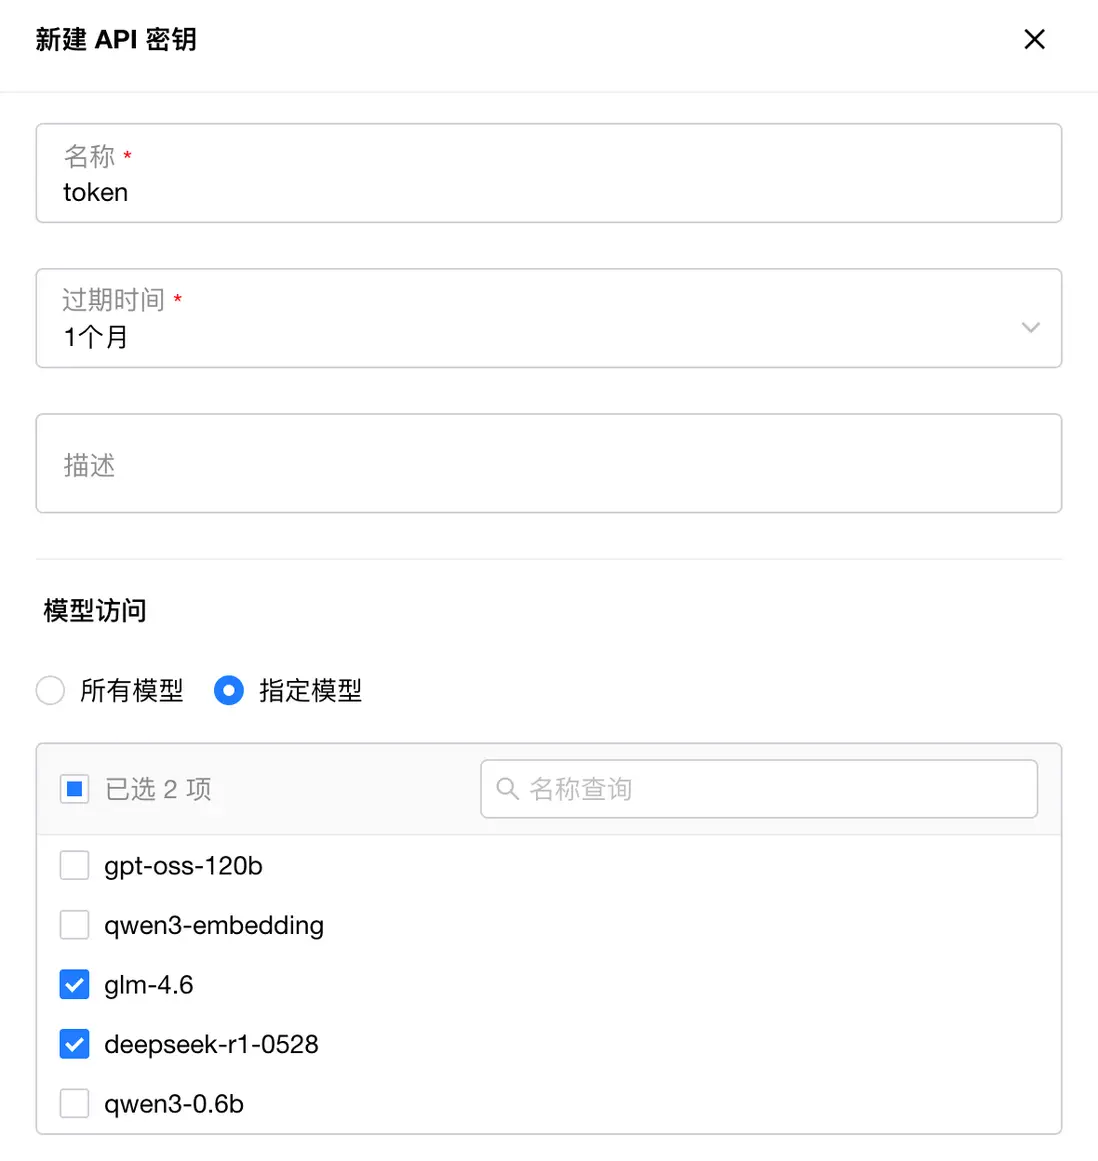1098x1161 pixels.
Task: Click the qwen3-0.6b model label
Action: (174, 1104)
